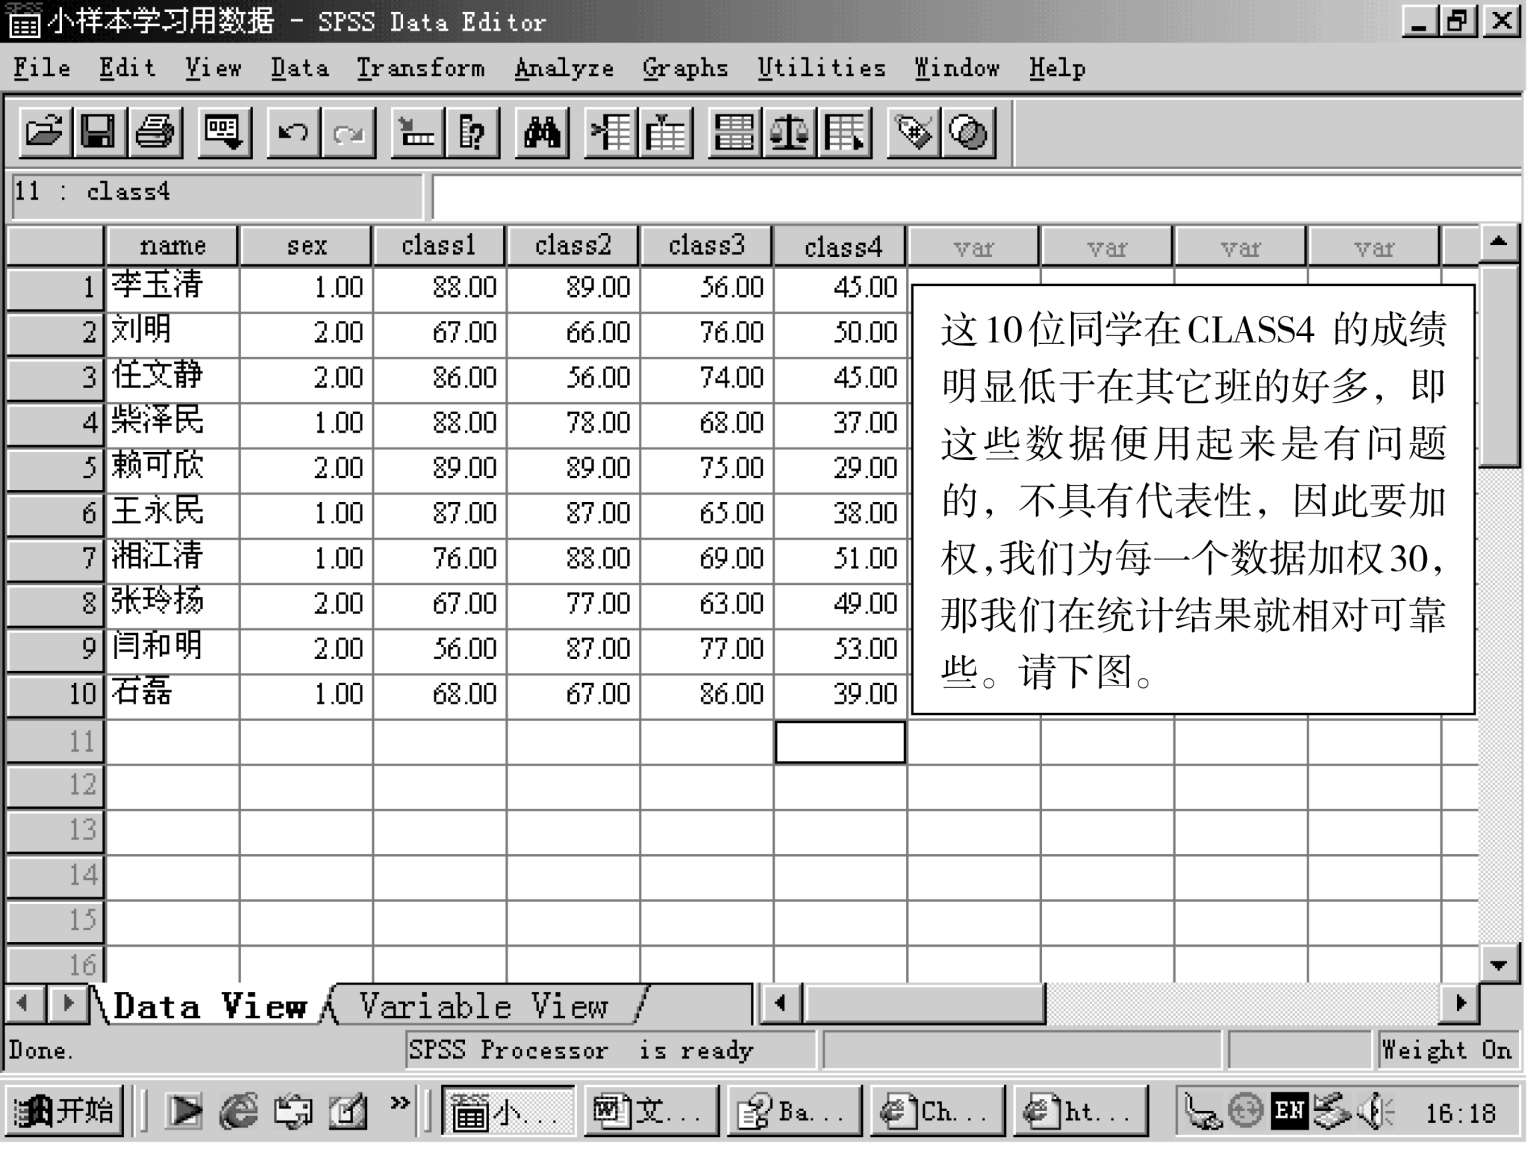Screen dimensions: 1536x1153
Task: Open the Dialog Recall toolbar icon
Action: pyautogui.click(x=223, y=133)
